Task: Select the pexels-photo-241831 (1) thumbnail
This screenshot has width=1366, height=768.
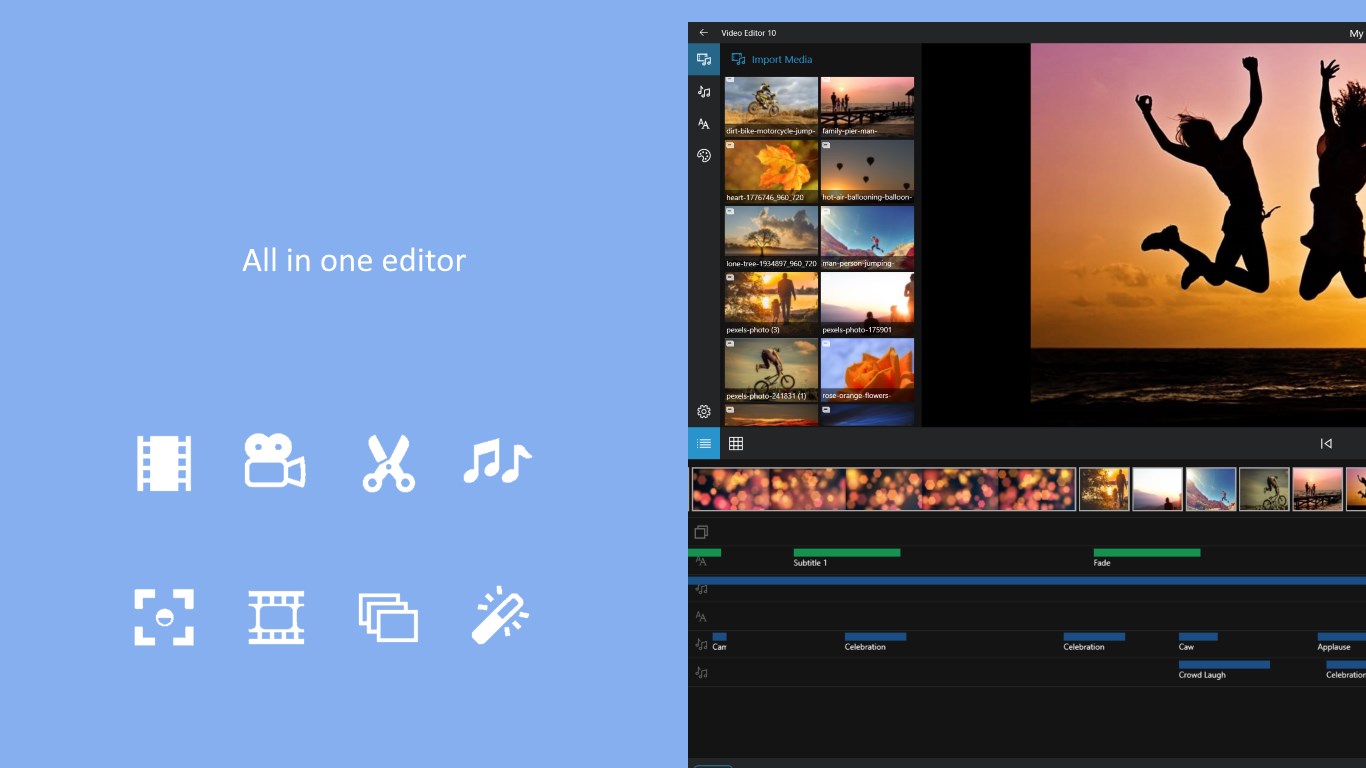Action: coord(771,370)
